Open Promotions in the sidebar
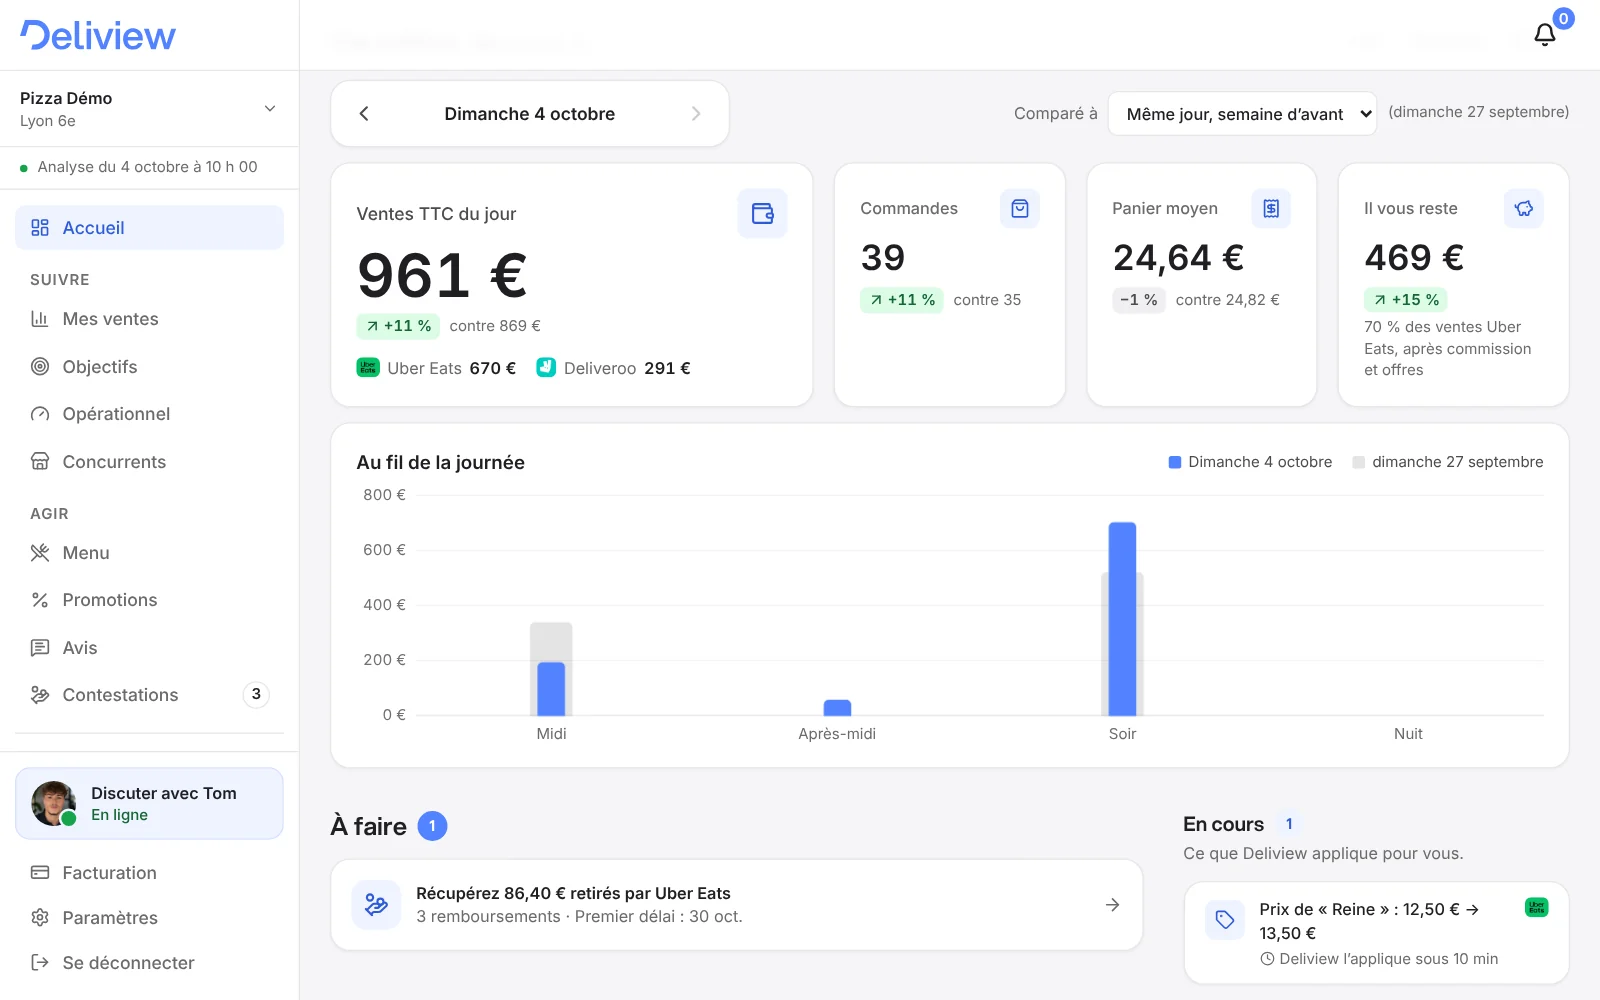The image size is (1600, 1000). (x=150, y=600)
